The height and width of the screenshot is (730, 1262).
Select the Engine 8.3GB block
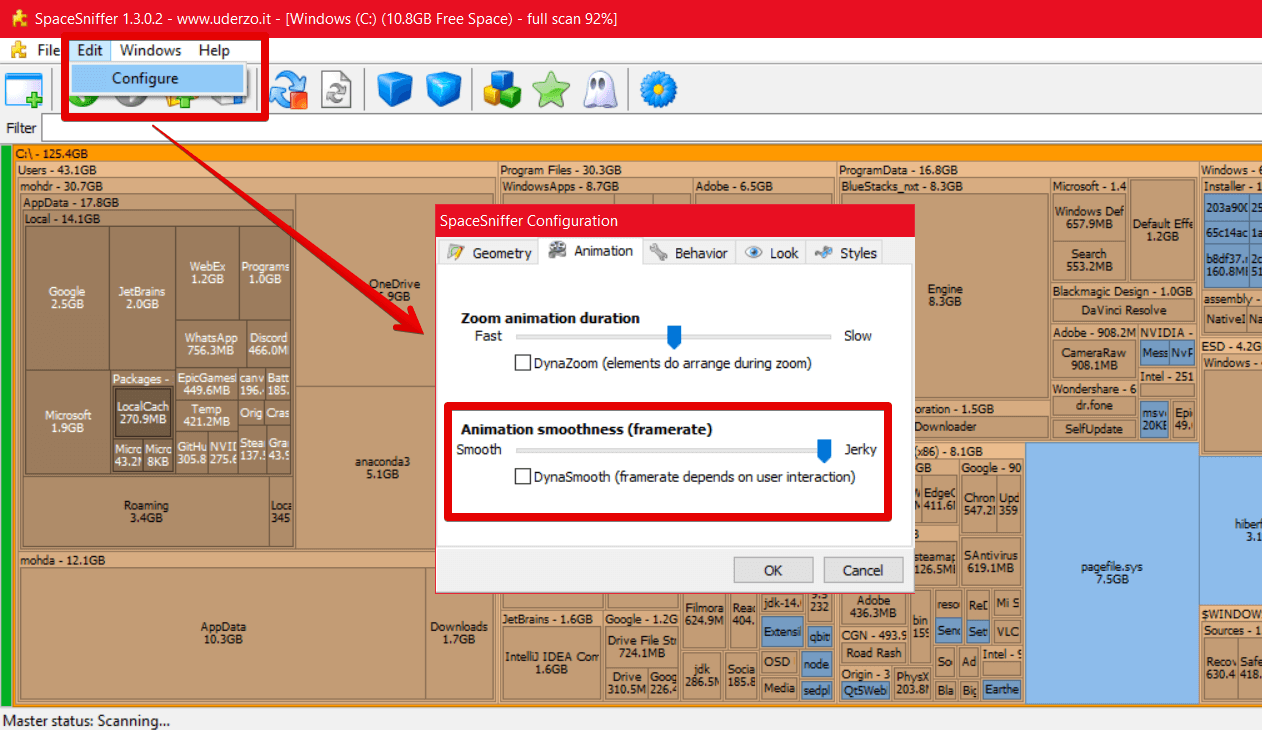click(x=944, y=295)
